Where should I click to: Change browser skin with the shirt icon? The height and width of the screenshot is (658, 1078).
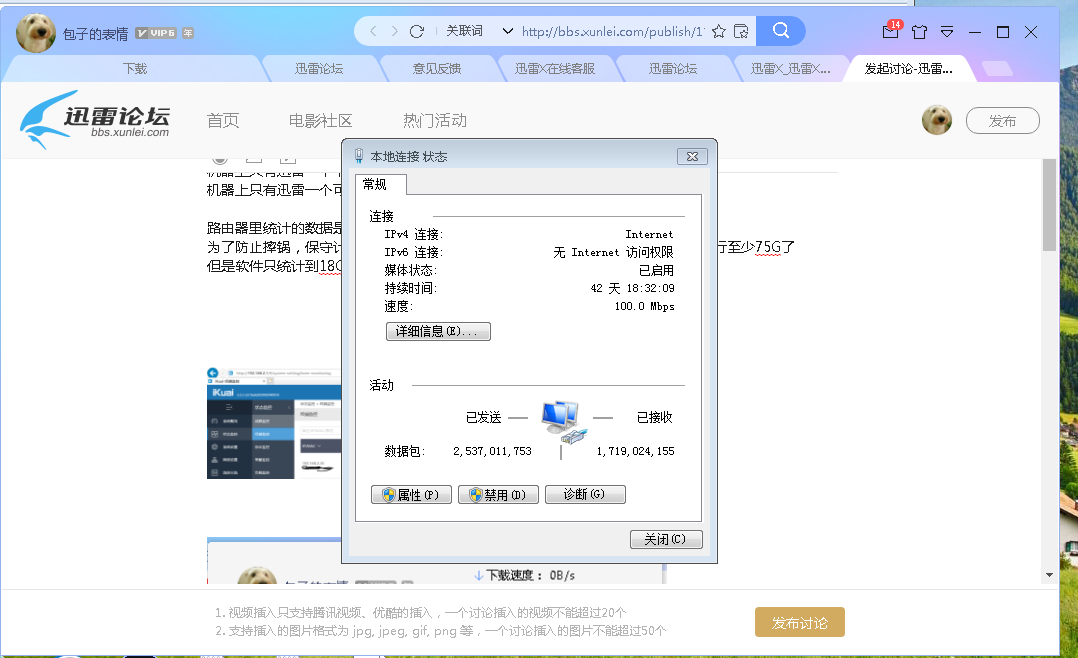coord(919,32)
